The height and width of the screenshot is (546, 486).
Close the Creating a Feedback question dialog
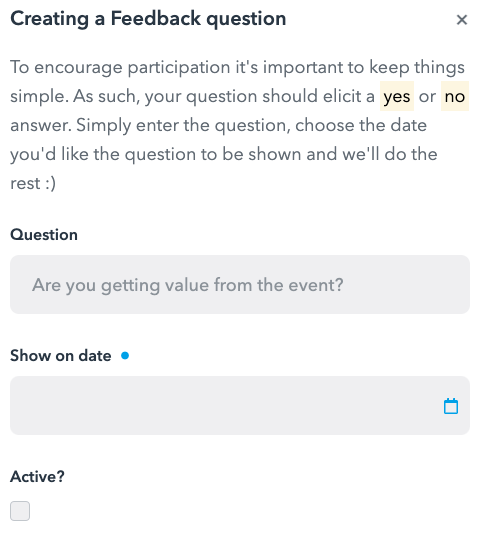[462, 20]
